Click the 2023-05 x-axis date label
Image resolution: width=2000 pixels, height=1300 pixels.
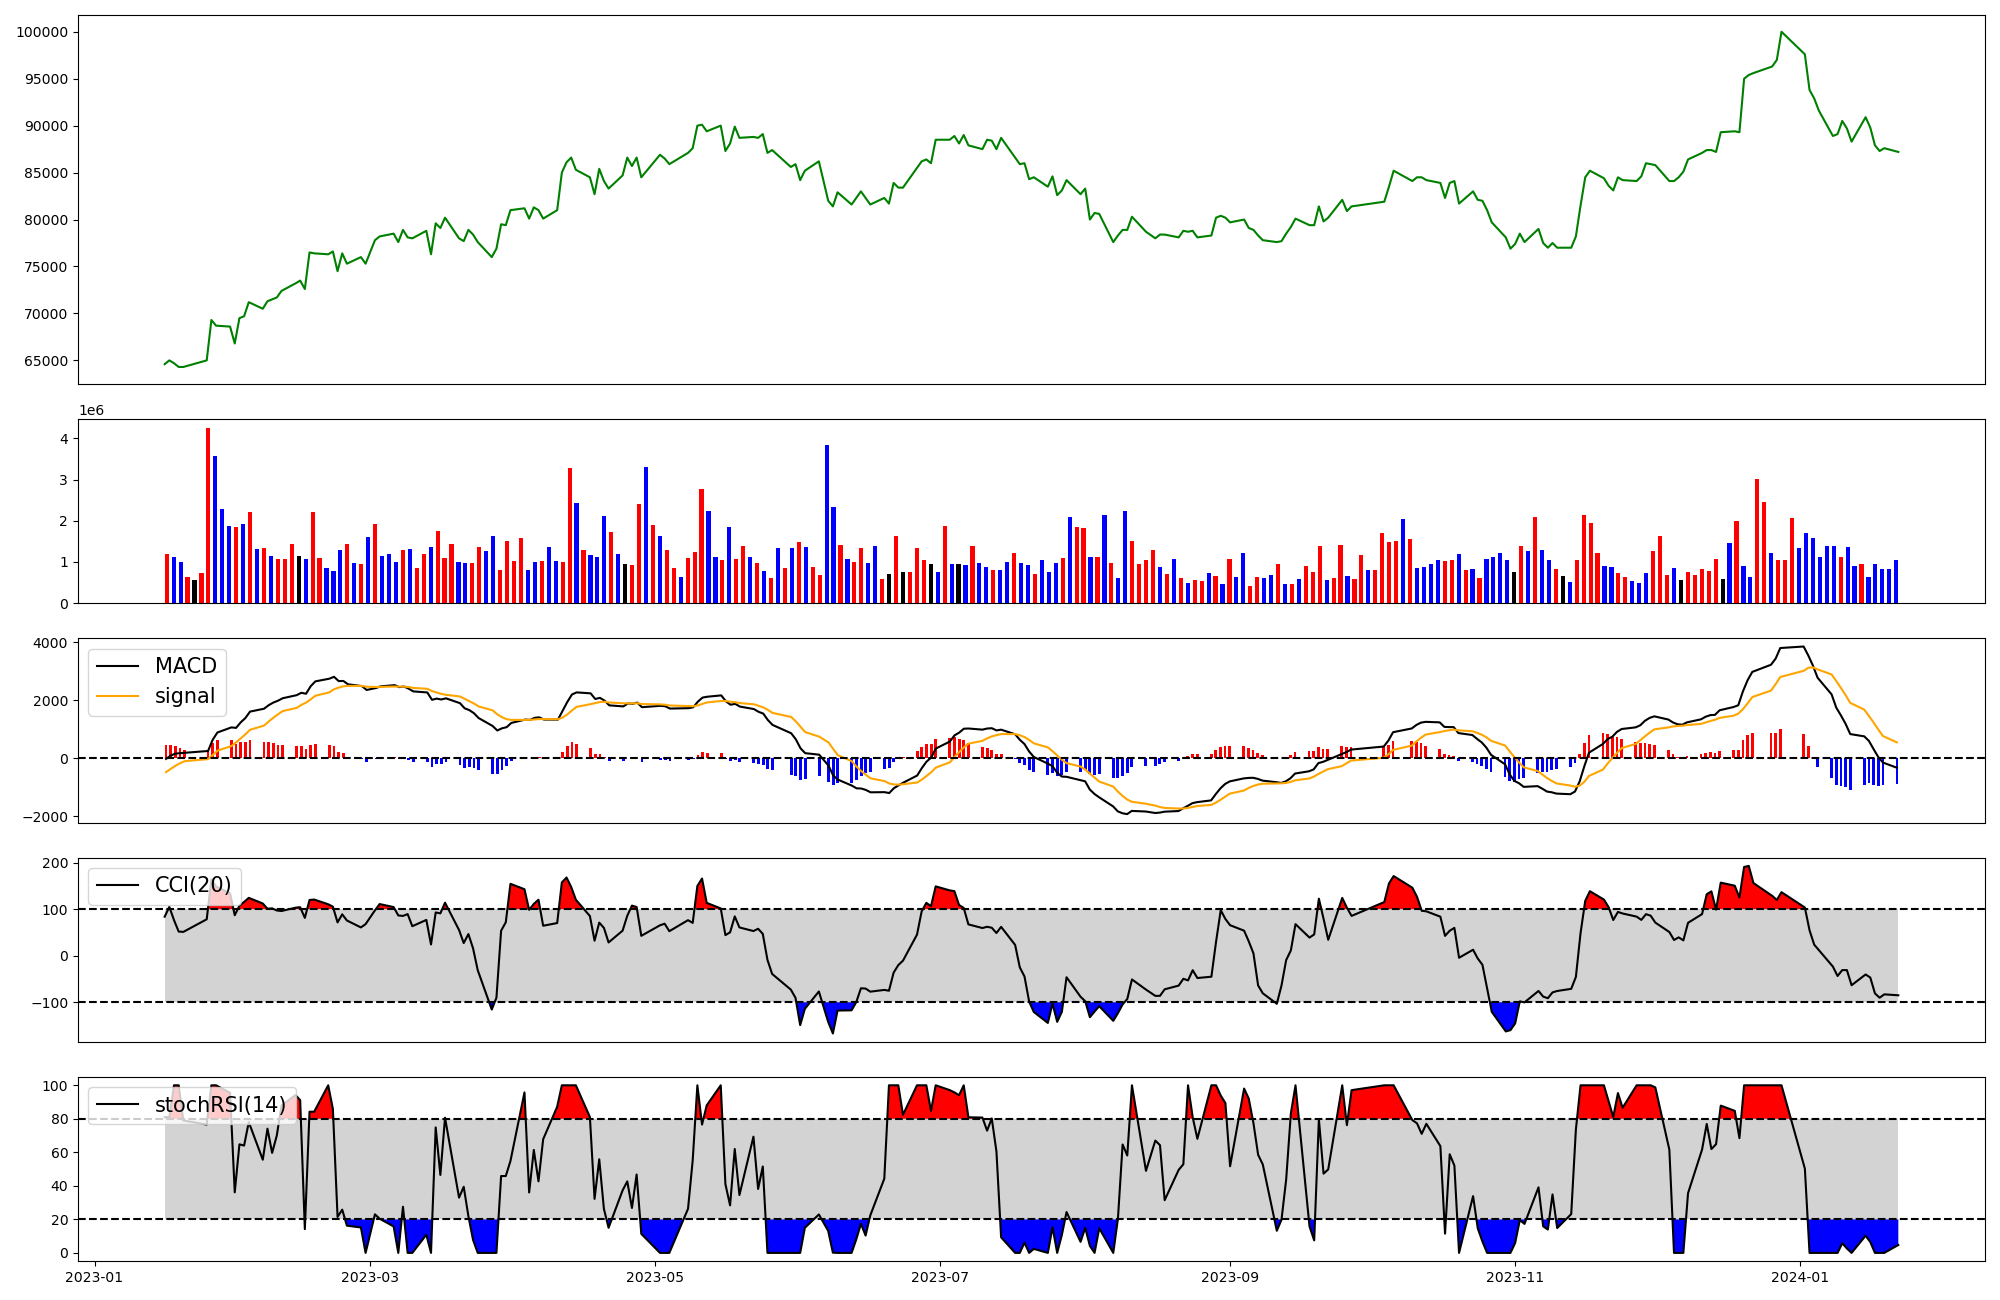pyautogui.click(x=655, y=1277)
